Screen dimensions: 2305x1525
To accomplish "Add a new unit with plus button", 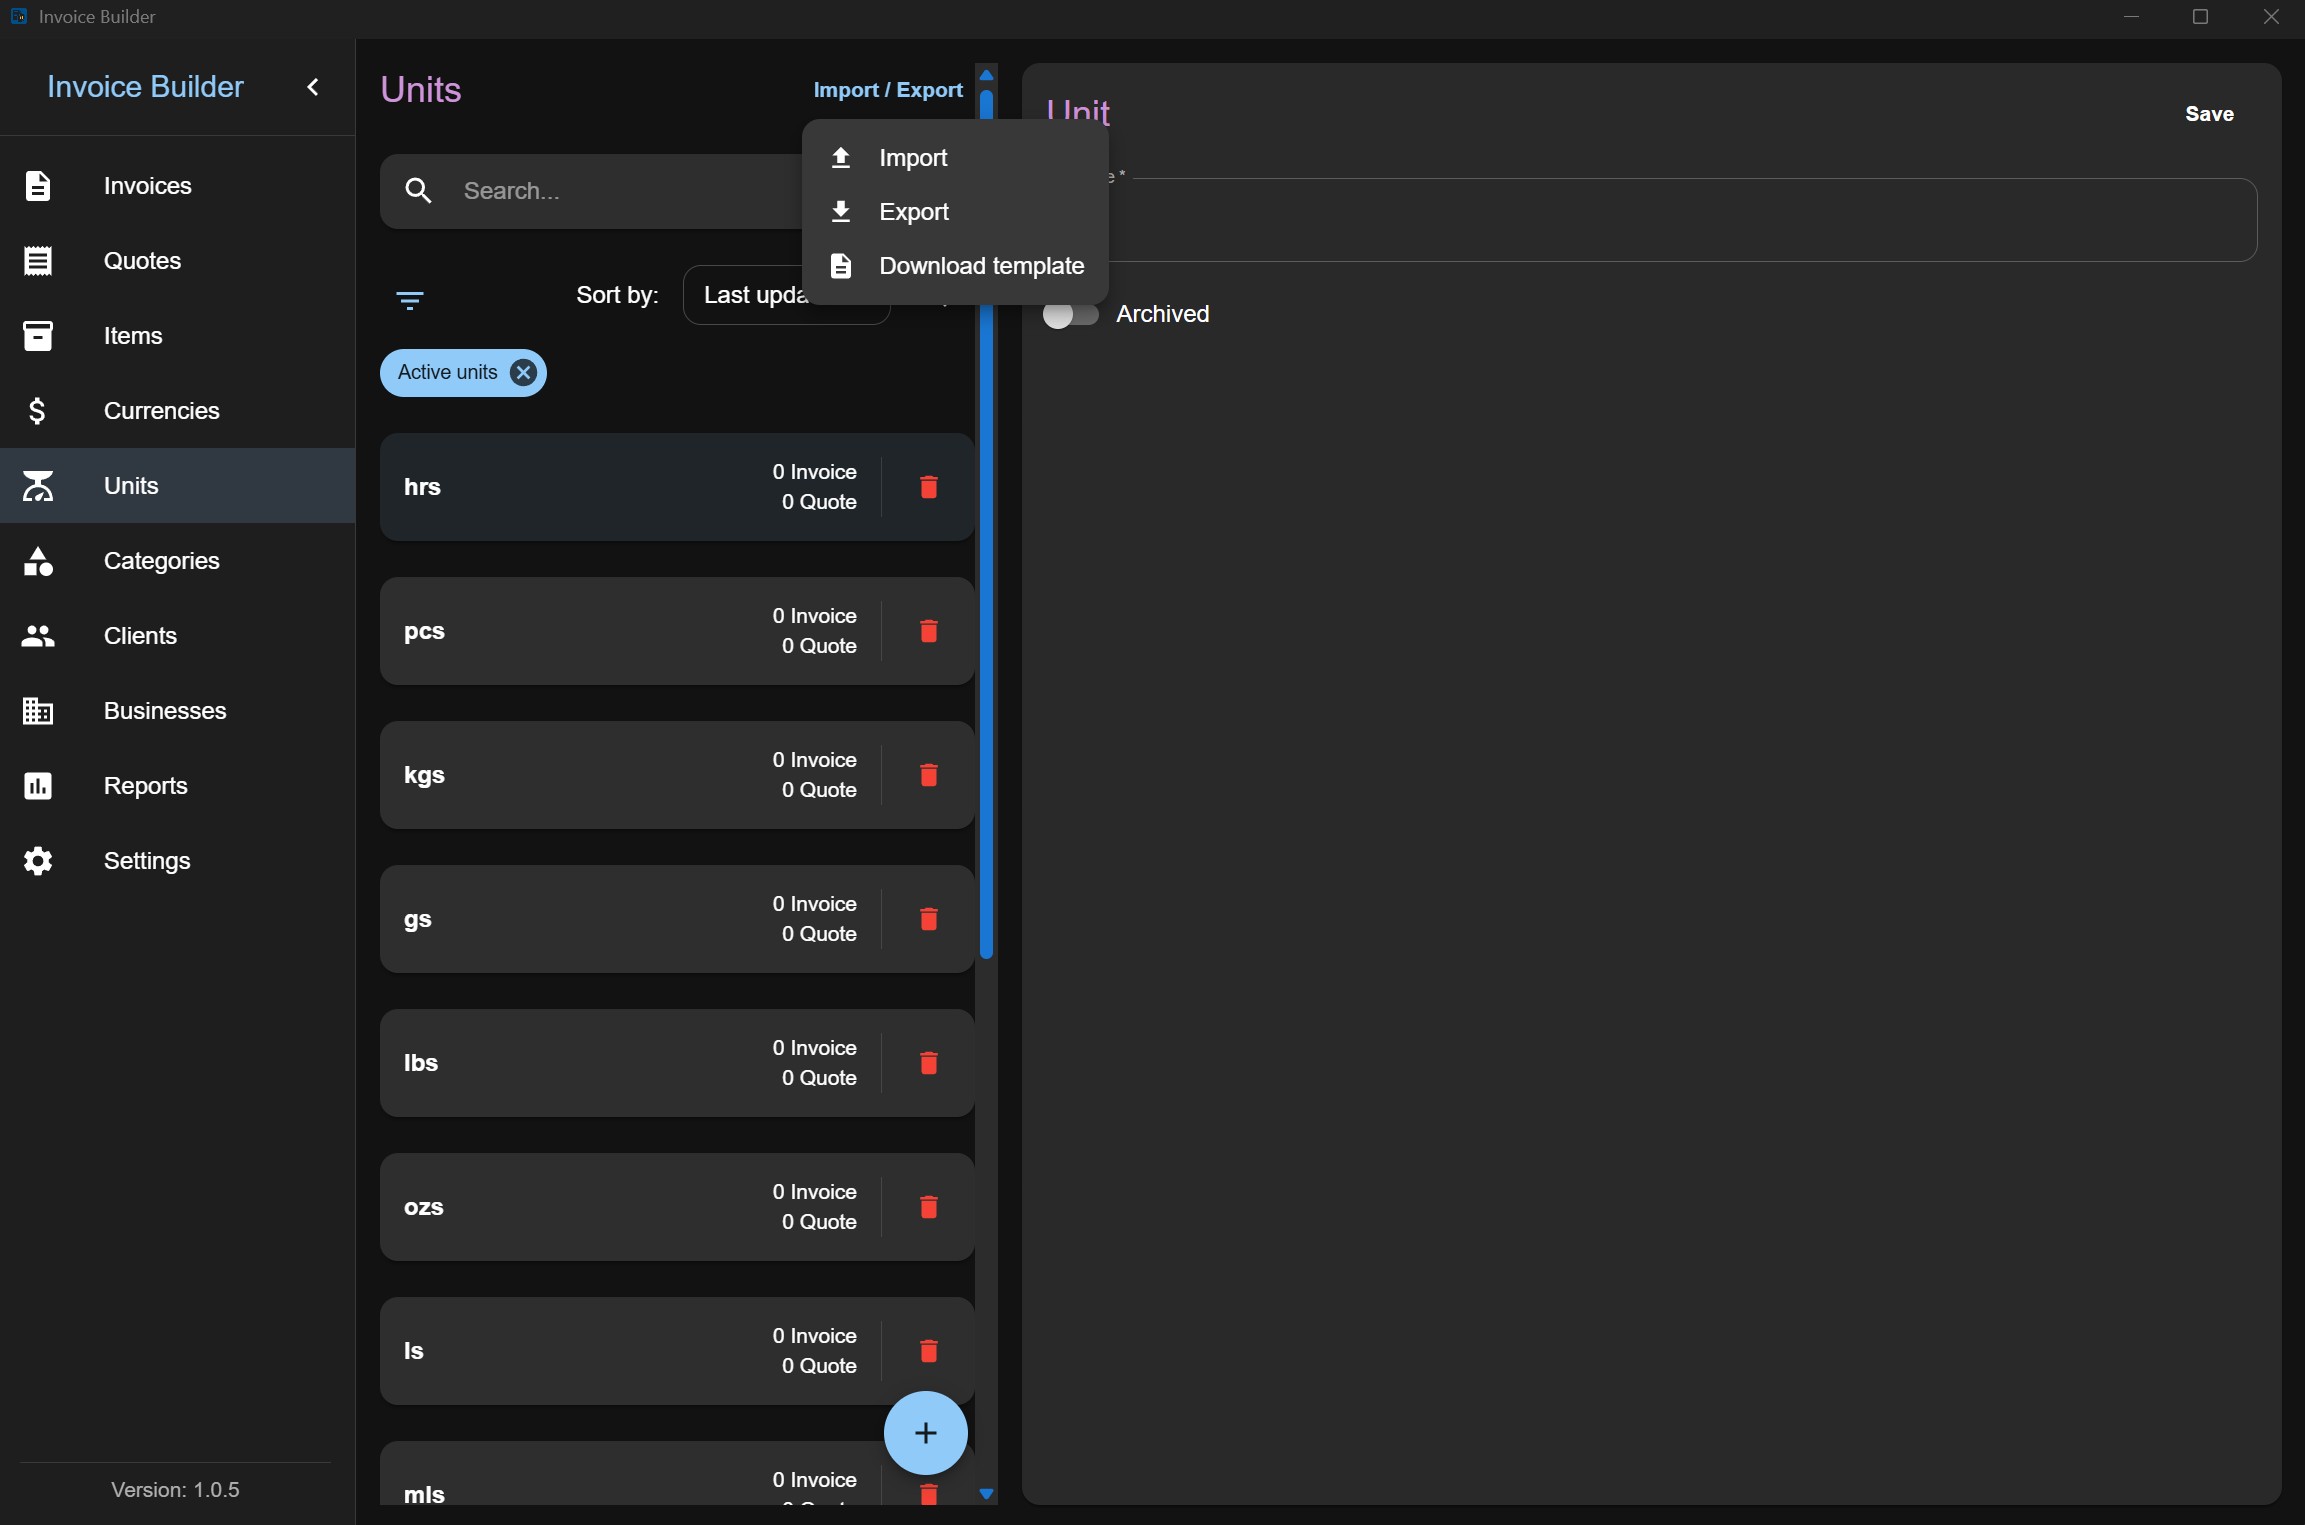I will (x=926, y=1433).
